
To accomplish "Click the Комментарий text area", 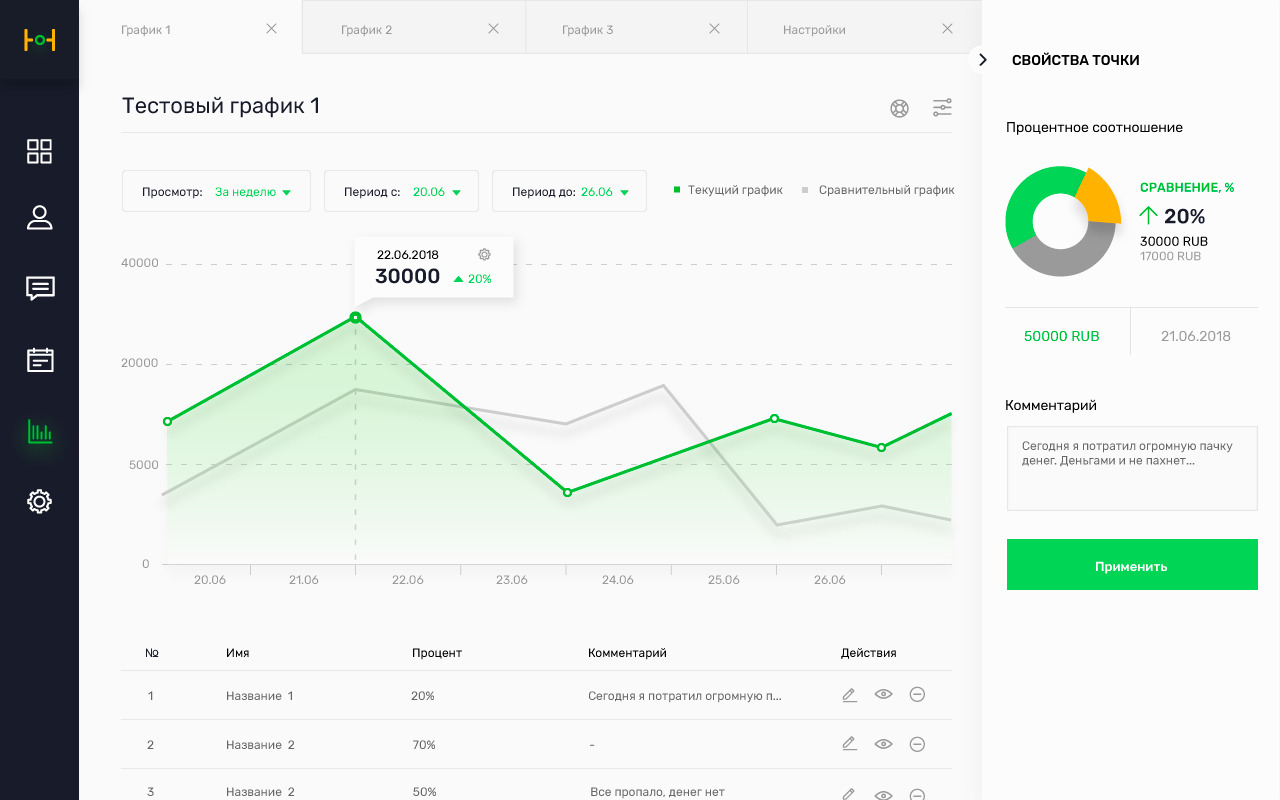I will pyautogui.click(x=1132, y=468).
